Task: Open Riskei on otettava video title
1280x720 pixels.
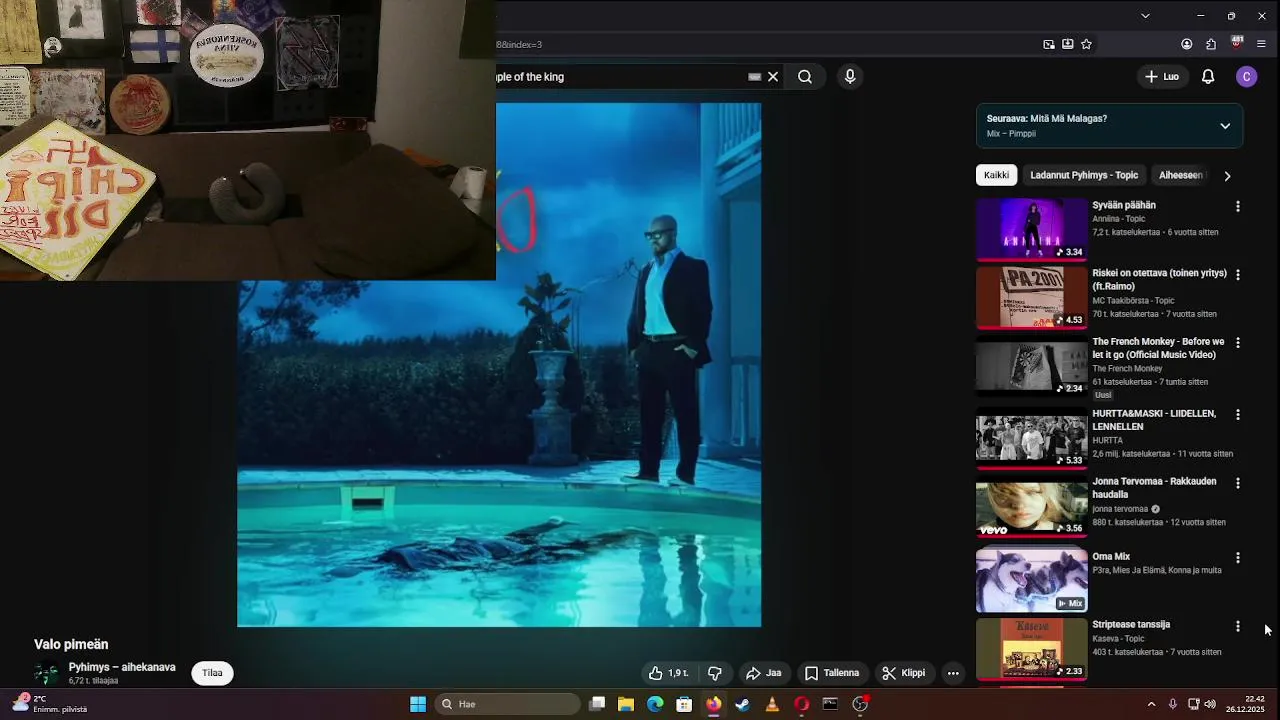Action: coord(1159,280)
